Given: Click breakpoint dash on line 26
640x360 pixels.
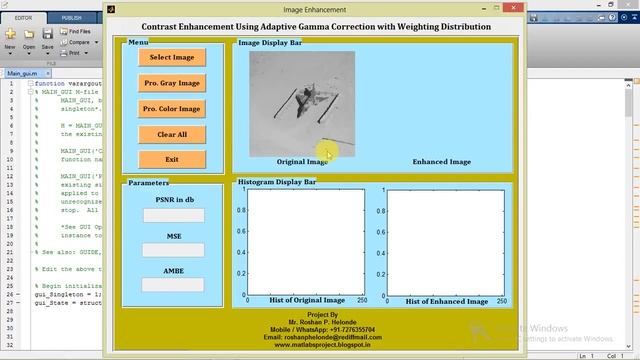Looking at the screenshot, I should (x=18, y=294).
